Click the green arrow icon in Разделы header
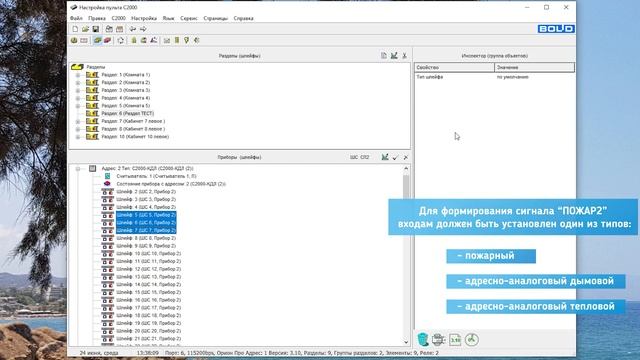The height and width of the screenshot is (360, 640). pyautogui.click(x=394, y=56)
